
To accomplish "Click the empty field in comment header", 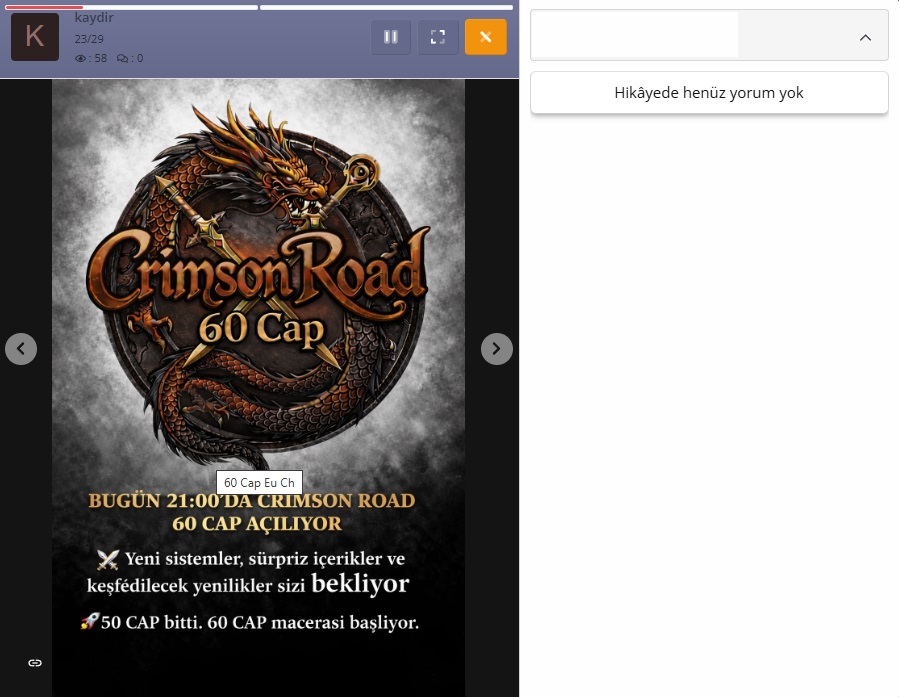I will pyautogui.click(x=636, y=36).
